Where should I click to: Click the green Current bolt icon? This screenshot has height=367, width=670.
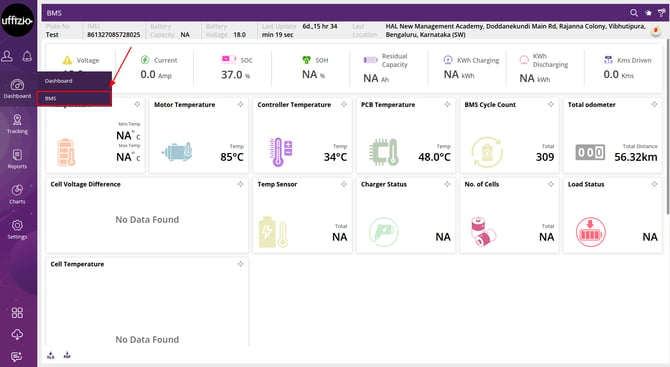click(x=145, y=60)
